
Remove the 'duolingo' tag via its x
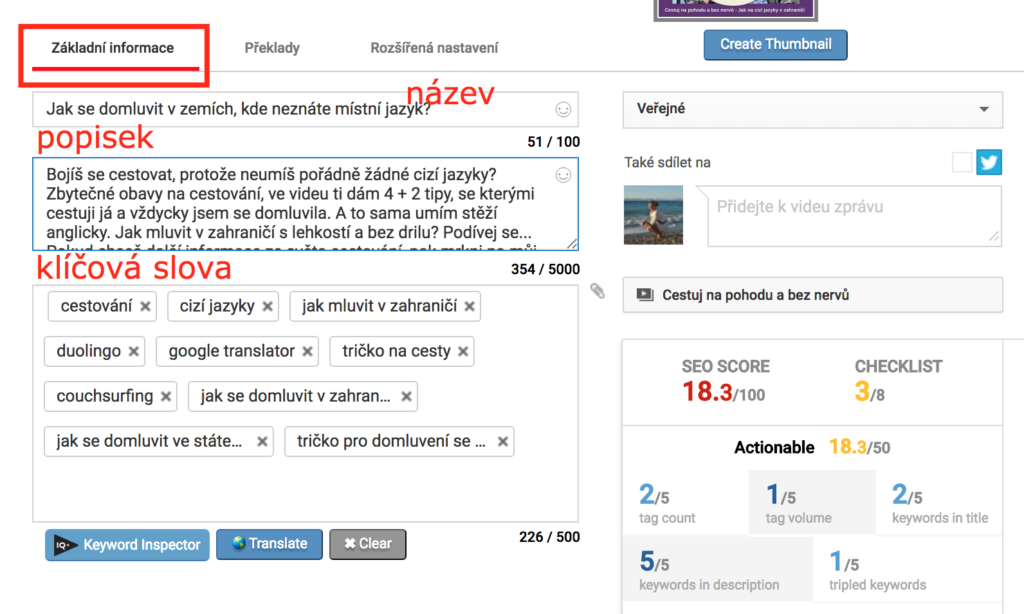point(134,352)
